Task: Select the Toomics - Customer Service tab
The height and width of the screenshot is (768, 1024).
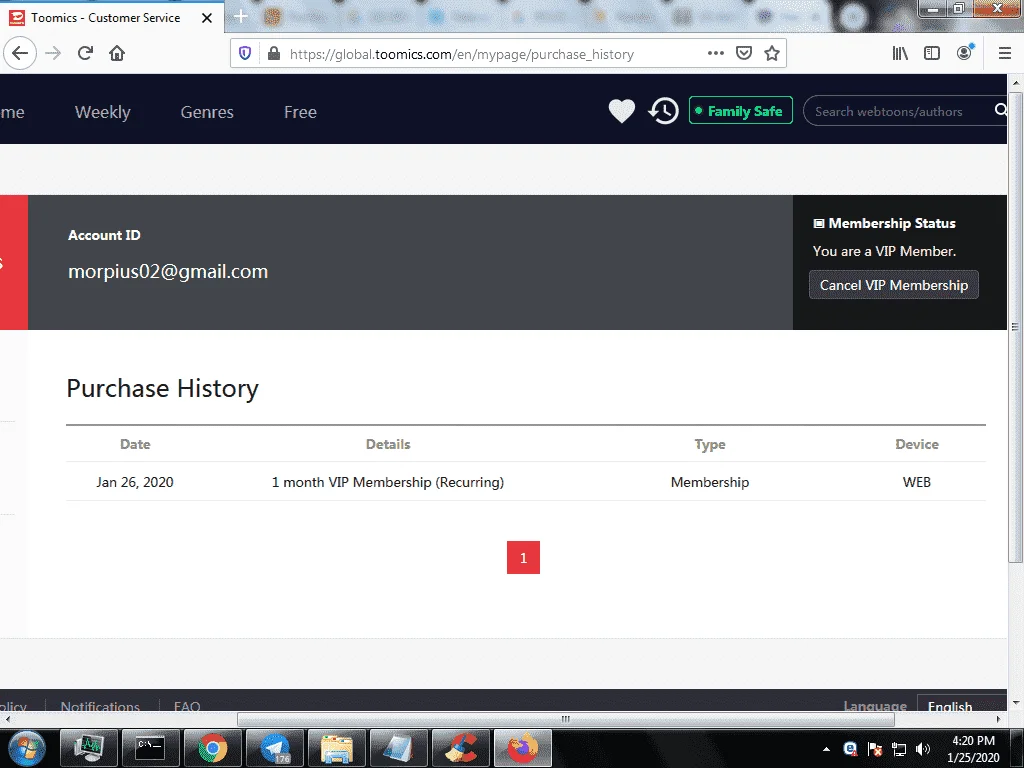Action: [x=111, y=18]
